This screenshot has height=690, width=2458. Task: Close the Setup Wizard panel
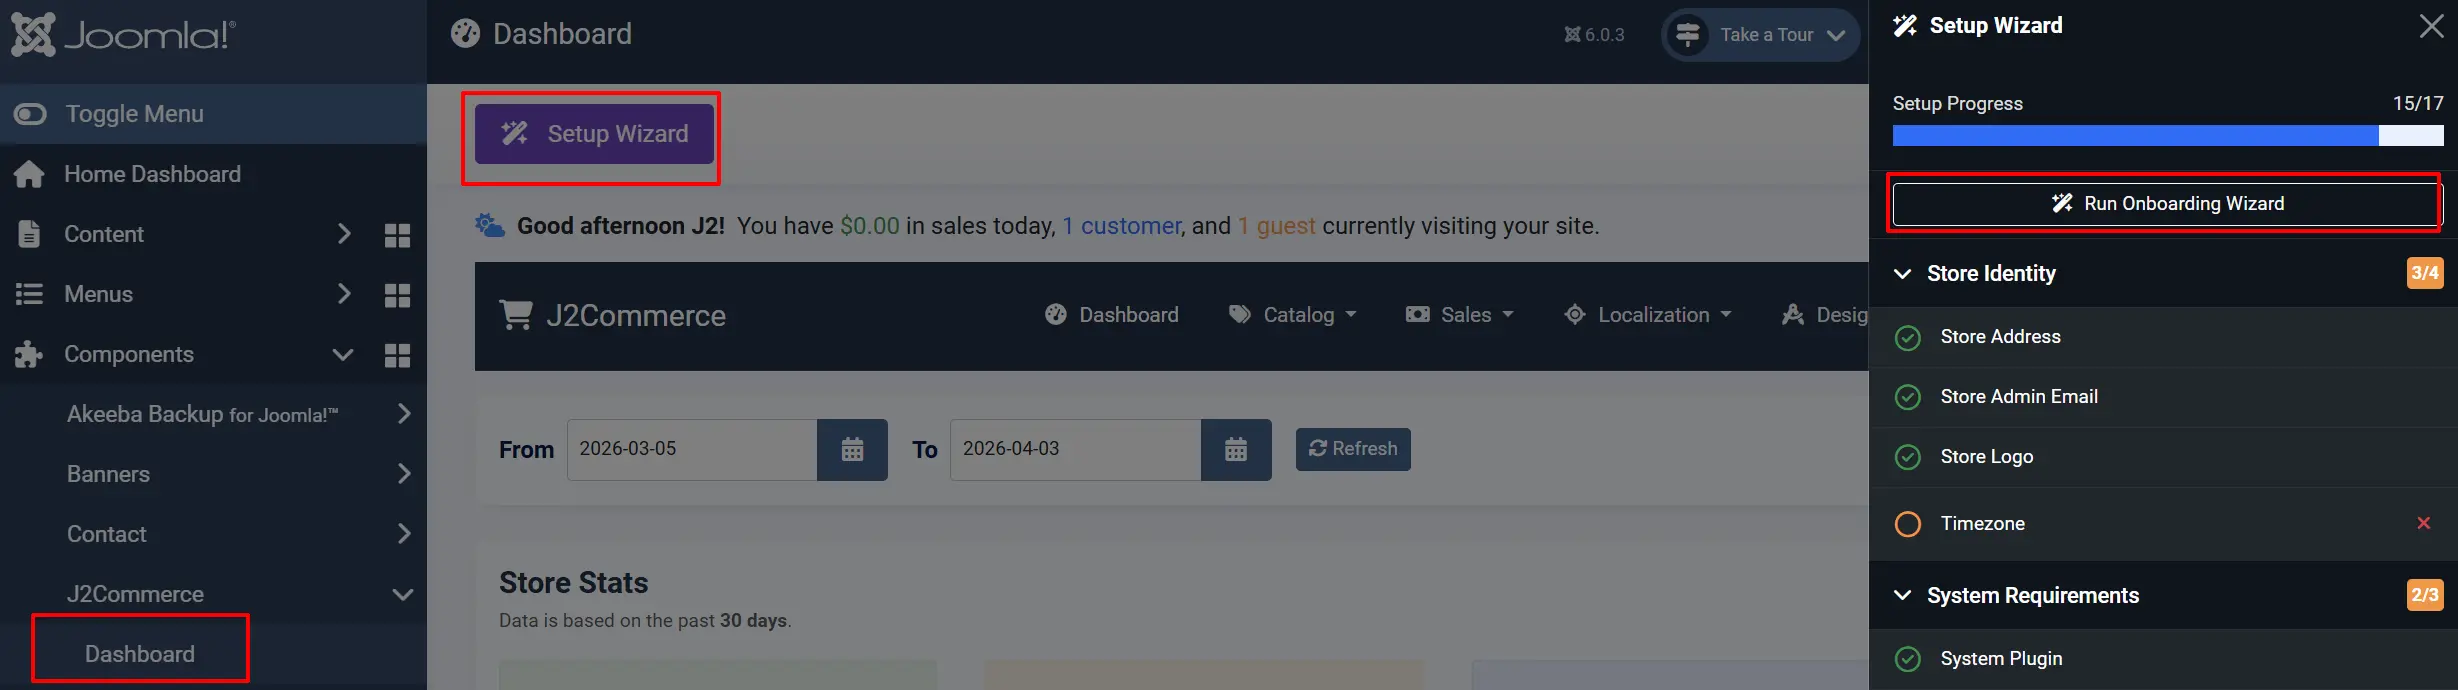point(2432,26)
